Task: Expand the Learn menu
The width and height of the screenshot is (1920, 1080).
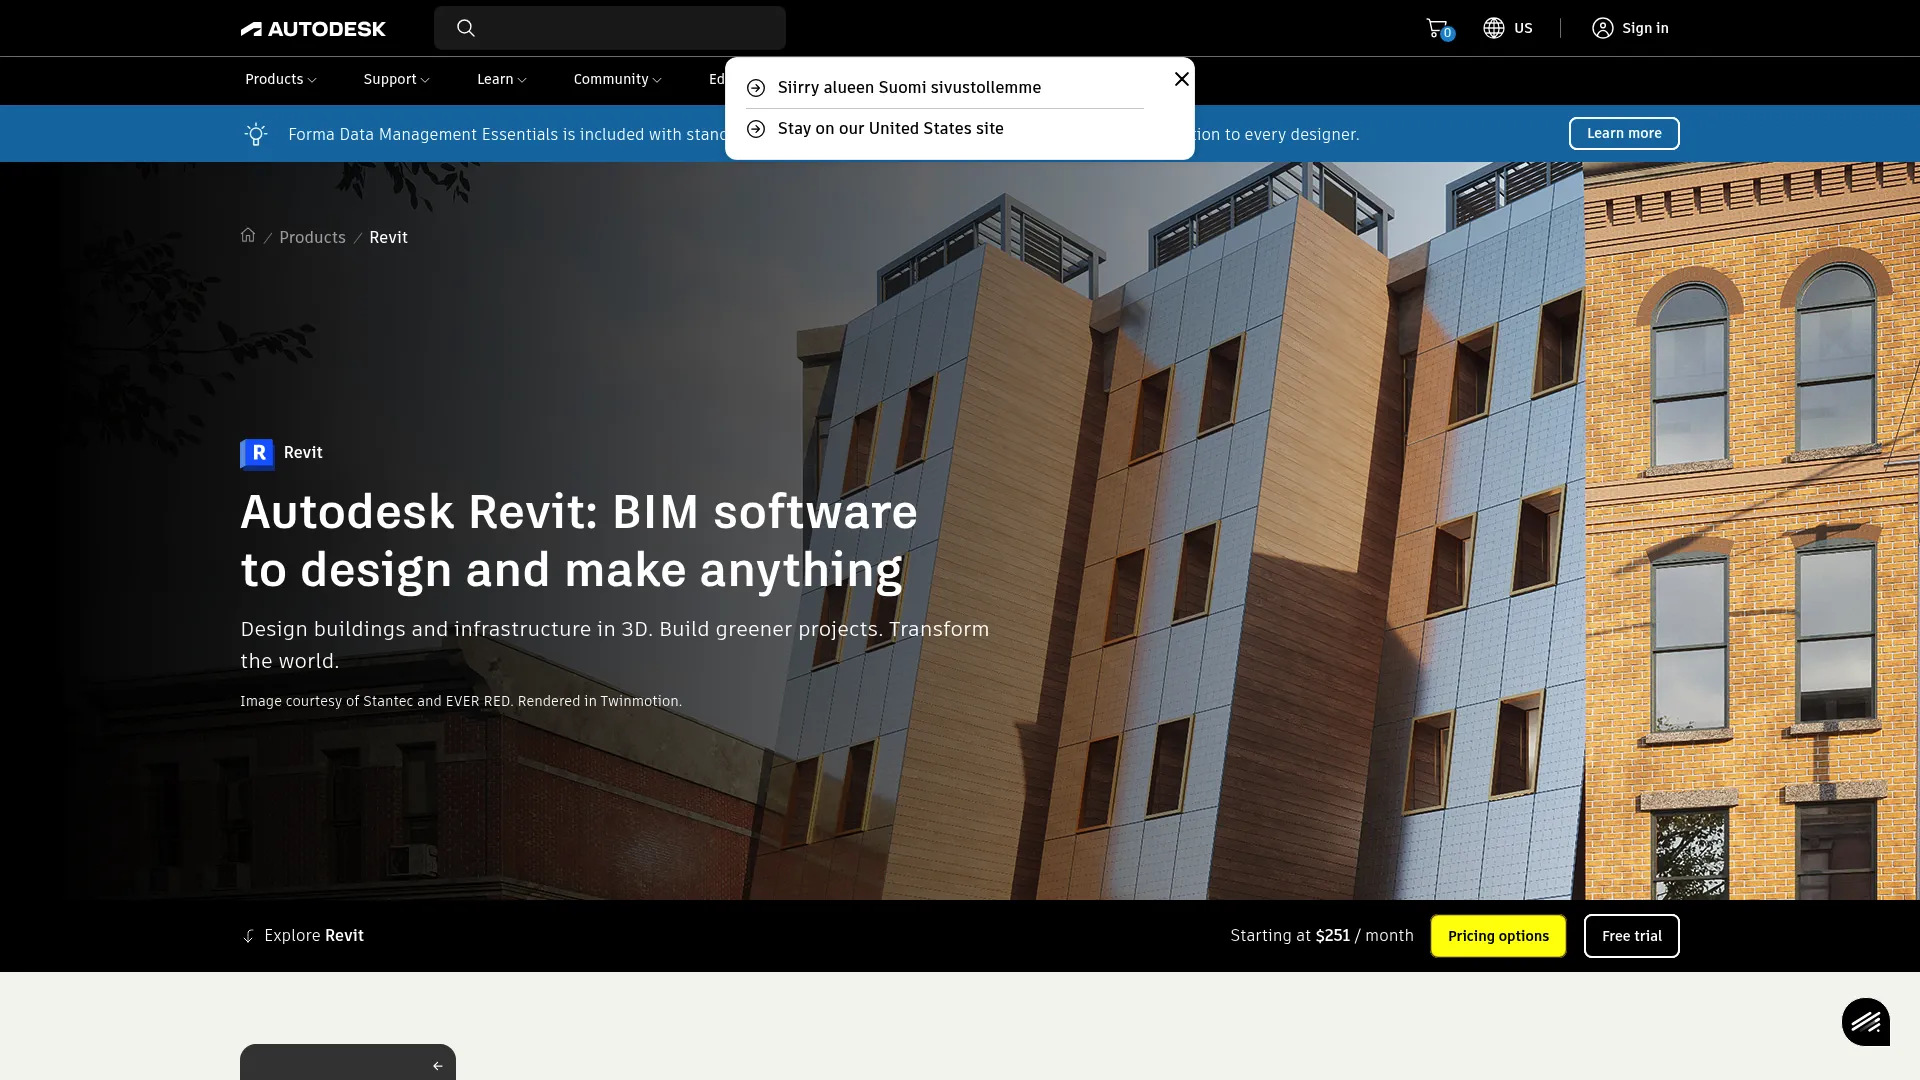Action: 502,79
